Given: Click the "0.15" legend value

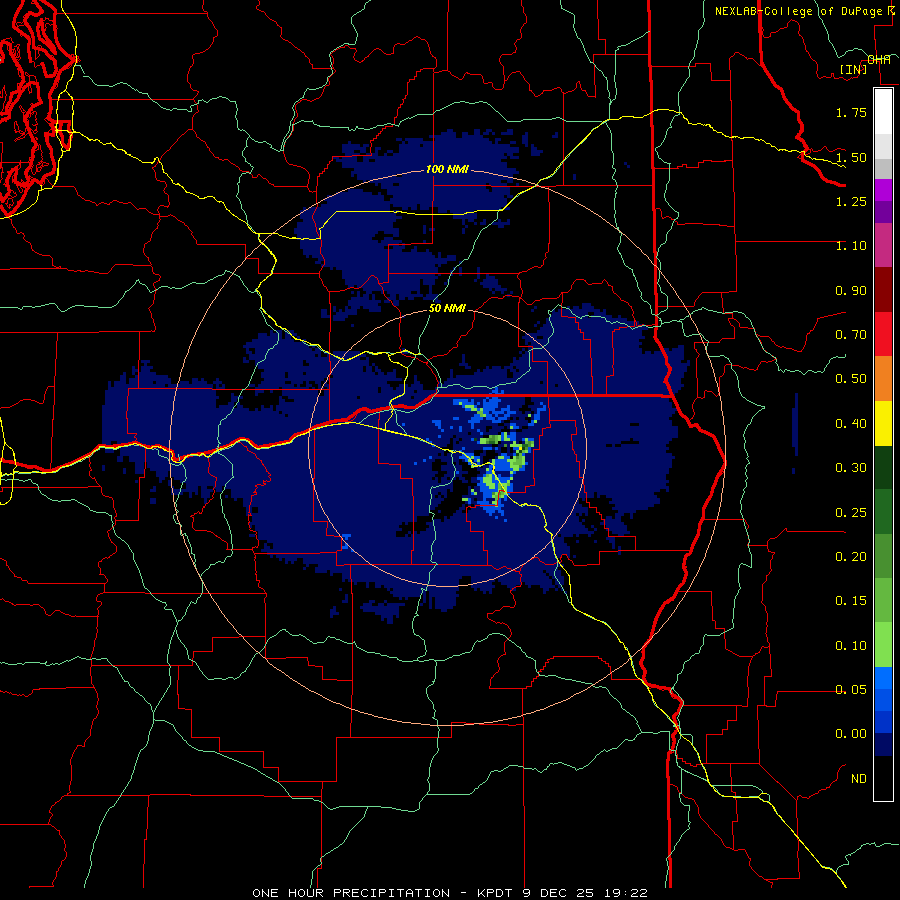Looking at the screenshot, I should [x=851, y=601].
